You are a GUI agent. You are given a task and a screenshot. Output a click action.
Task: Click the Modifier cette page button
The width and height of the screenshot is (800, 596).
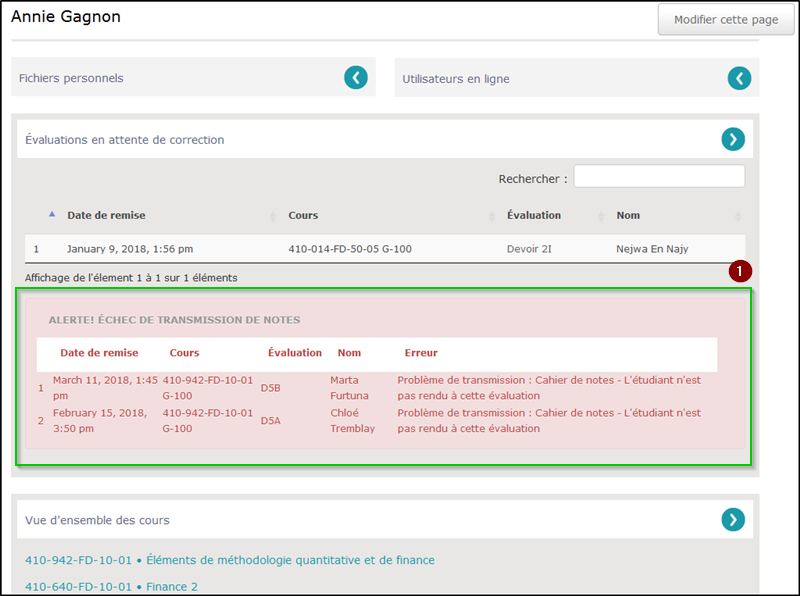tap(725, 20)
